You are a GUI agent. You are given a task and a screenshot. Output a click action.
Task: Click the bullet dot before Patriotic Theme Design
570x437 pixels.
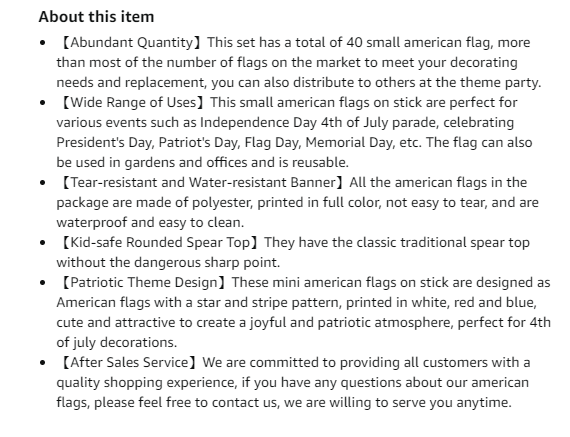click(x=43, y=283)
